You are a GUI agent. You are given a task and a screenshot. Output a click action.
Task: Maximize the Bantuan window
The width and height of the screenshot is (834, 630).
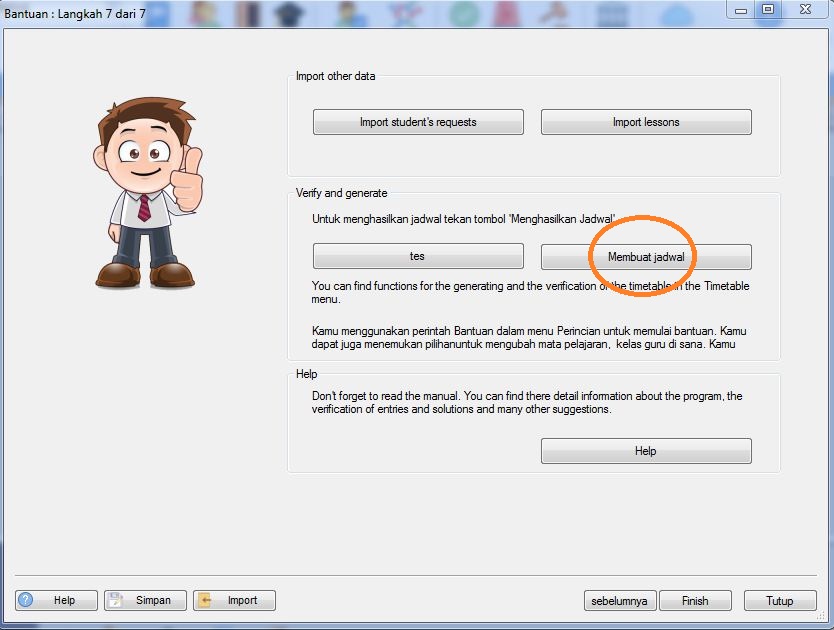tap(768, 9)
